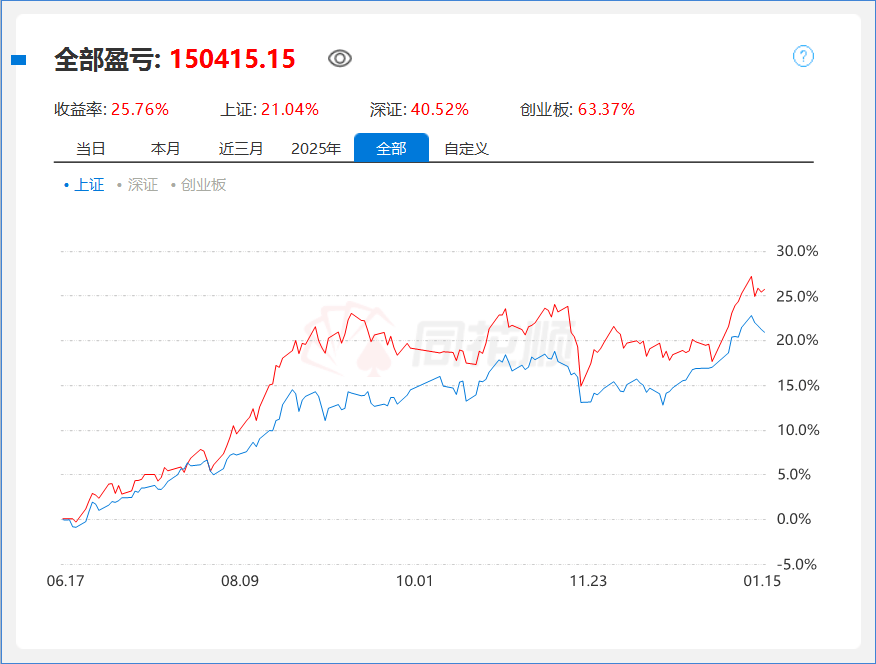Select the highlighted 全部 tab
Screen dimensions: 876x664
coord(391,147)
